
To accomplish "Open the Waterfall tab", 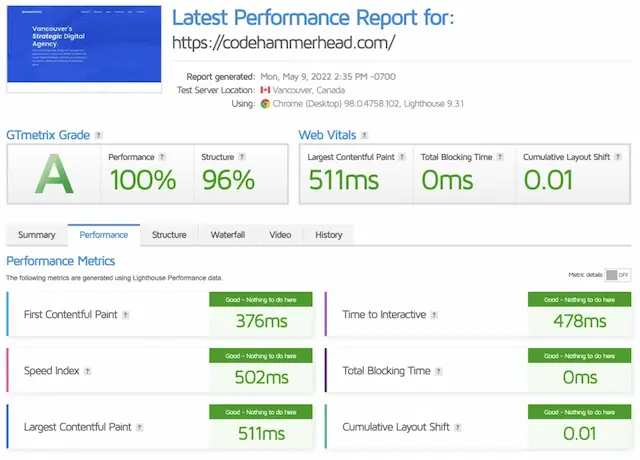I will pos(228,235).
